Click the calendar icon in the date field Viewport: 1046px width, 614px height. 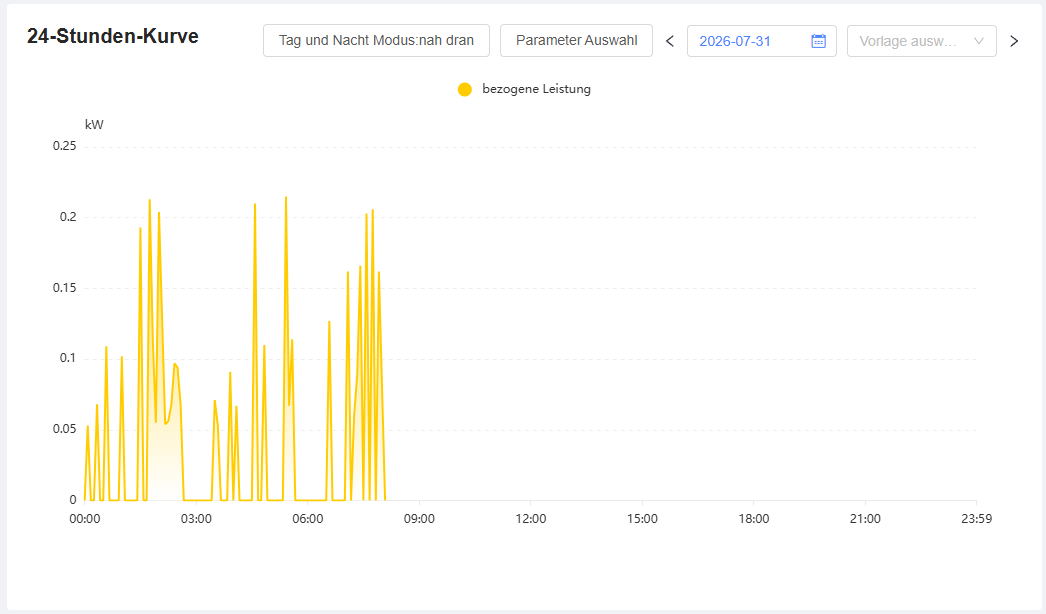tap(819, 41)
